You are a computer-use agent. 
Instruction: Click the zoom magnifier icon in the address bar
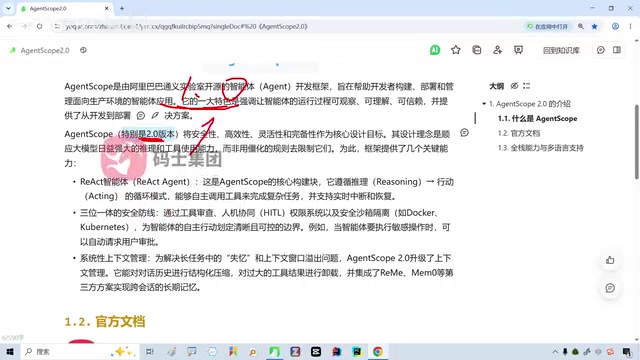580,26
